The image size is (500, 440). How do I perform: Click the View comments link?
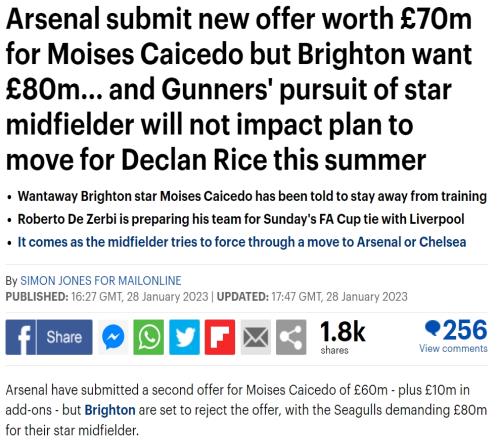coord(453,349)
